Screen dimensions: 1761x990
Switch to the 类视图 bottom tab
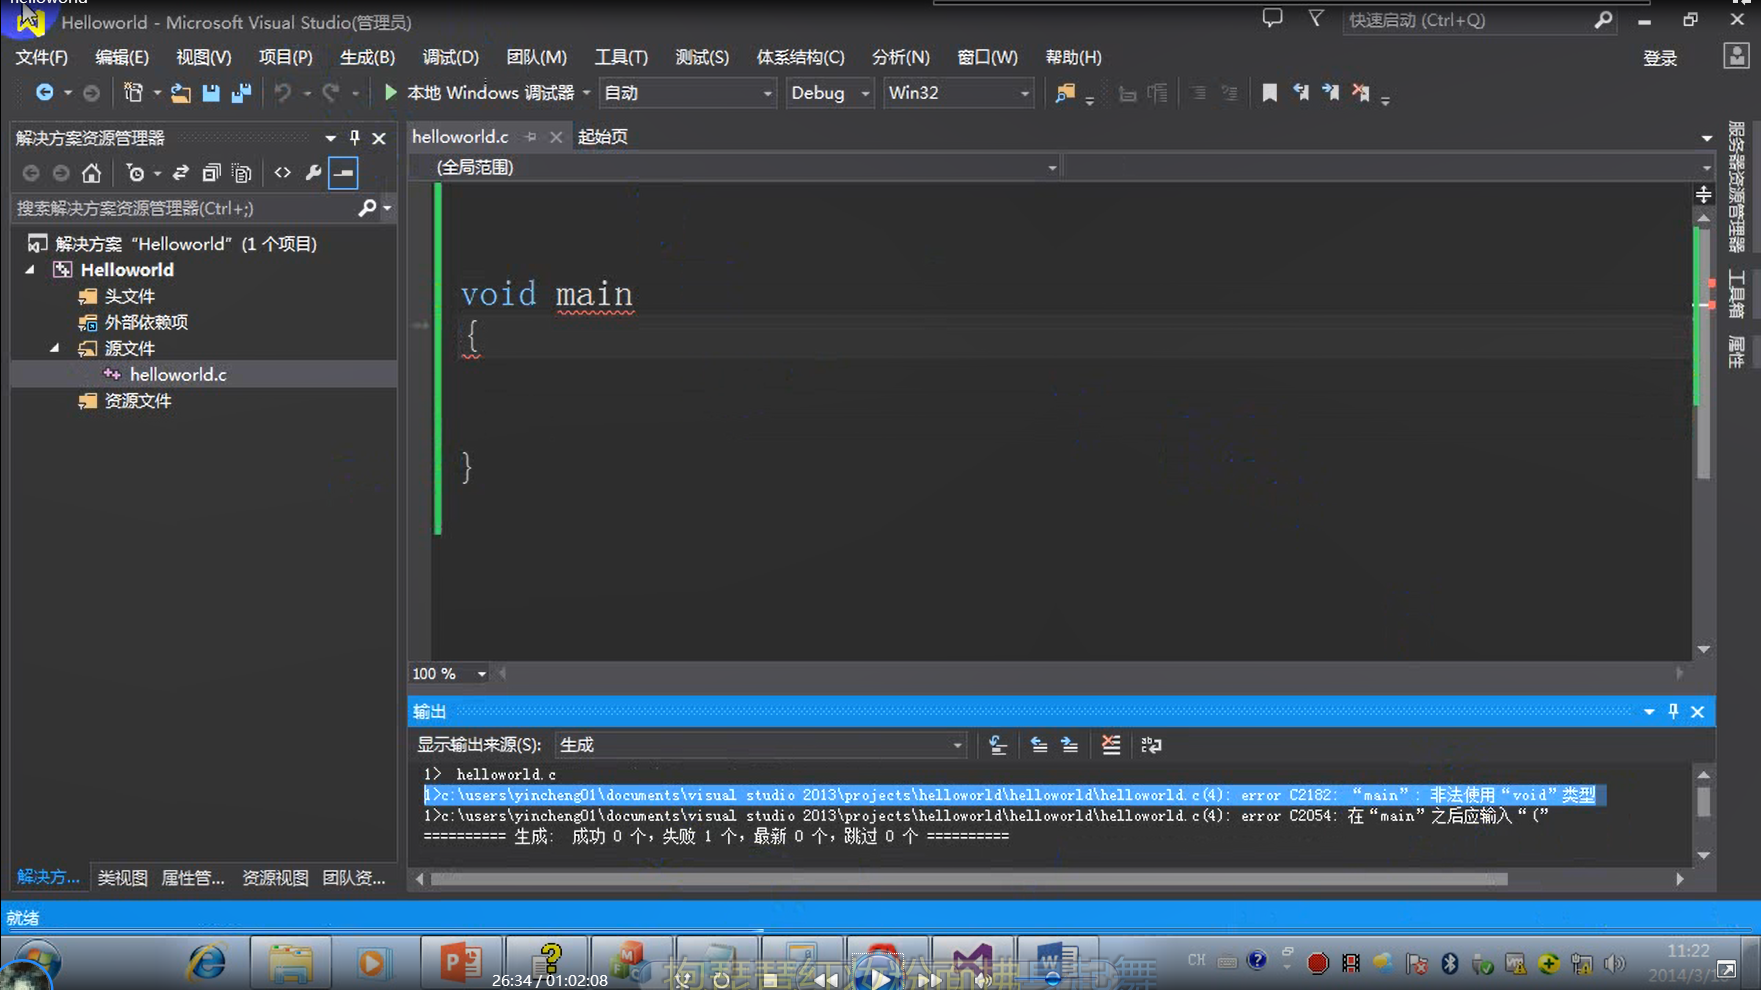[123, 877]
